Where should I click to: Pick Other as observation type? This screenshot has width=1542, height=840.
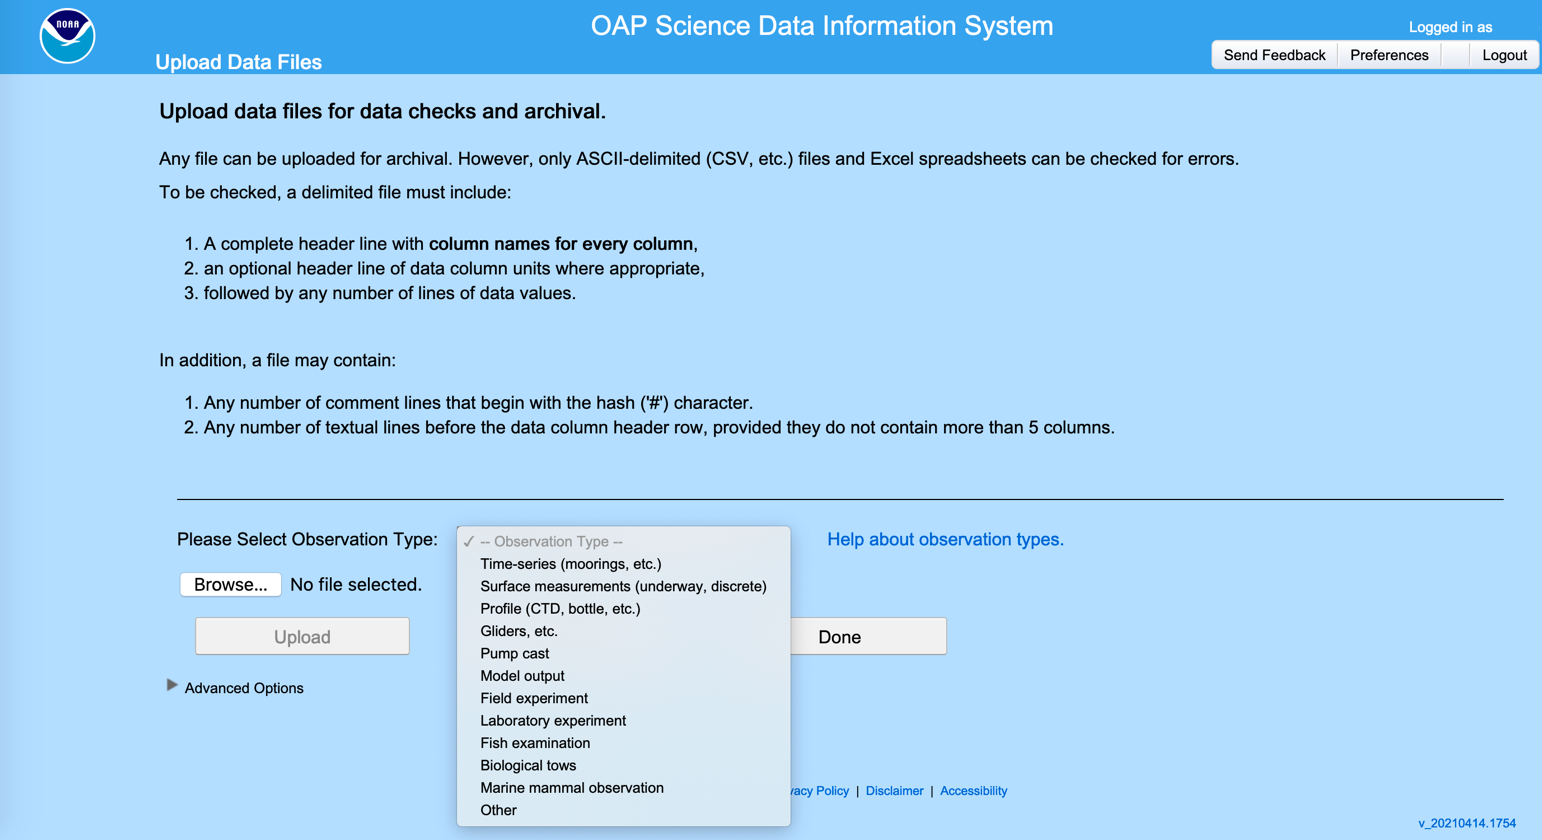pos(498,811)
